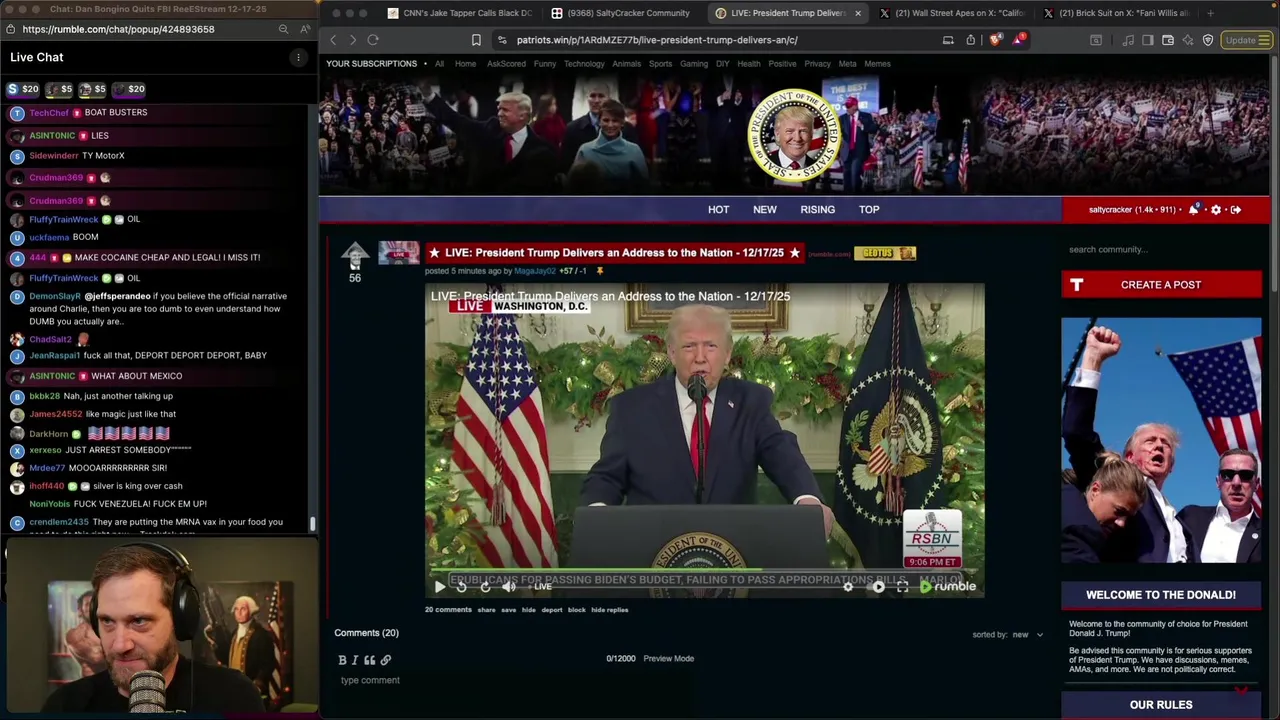Screen dimensions: 1280x720
Task: Insert a link in the comment editor
Action: click(385, 660)
